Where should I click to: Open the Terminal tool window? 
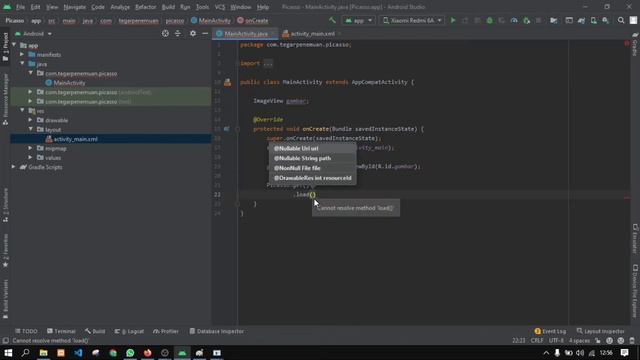(61, 331)
